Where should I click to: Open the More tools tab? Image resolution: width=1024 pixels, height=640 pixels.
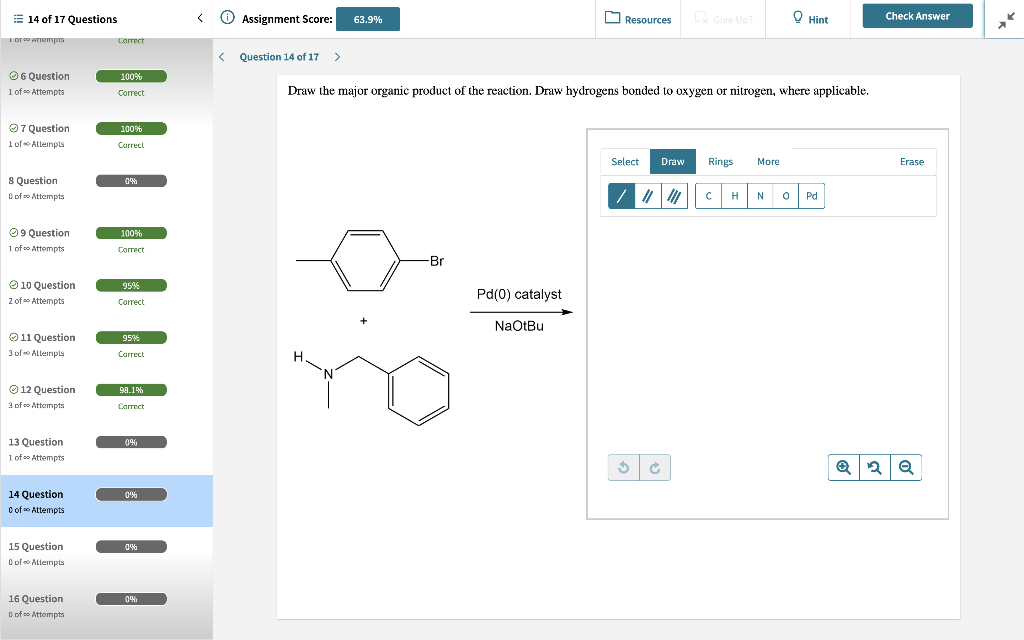point(768,161)
